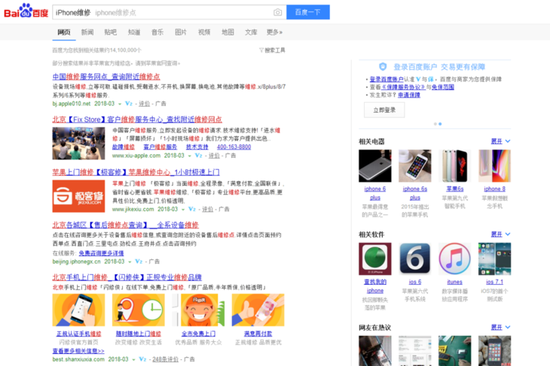Open camera image search in the search box

point(277,12)
